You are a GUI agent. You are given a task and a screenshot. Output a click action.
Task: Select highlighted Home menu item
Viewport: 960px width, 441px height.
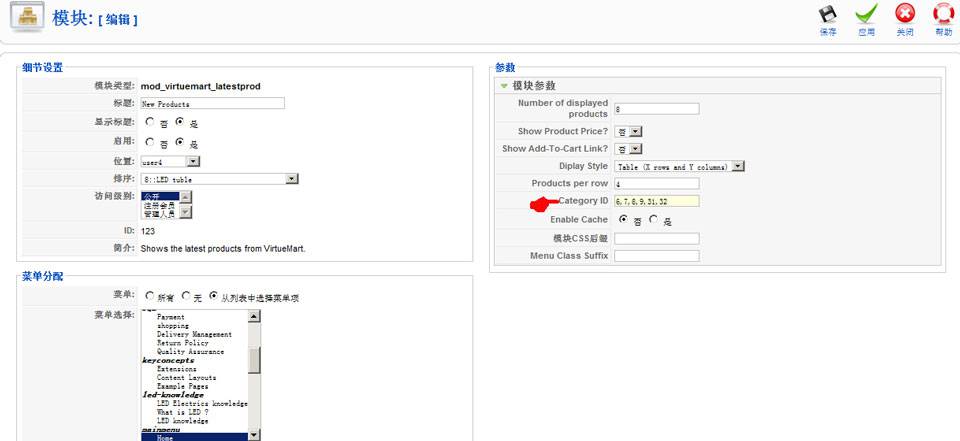[x=165, y=437]
